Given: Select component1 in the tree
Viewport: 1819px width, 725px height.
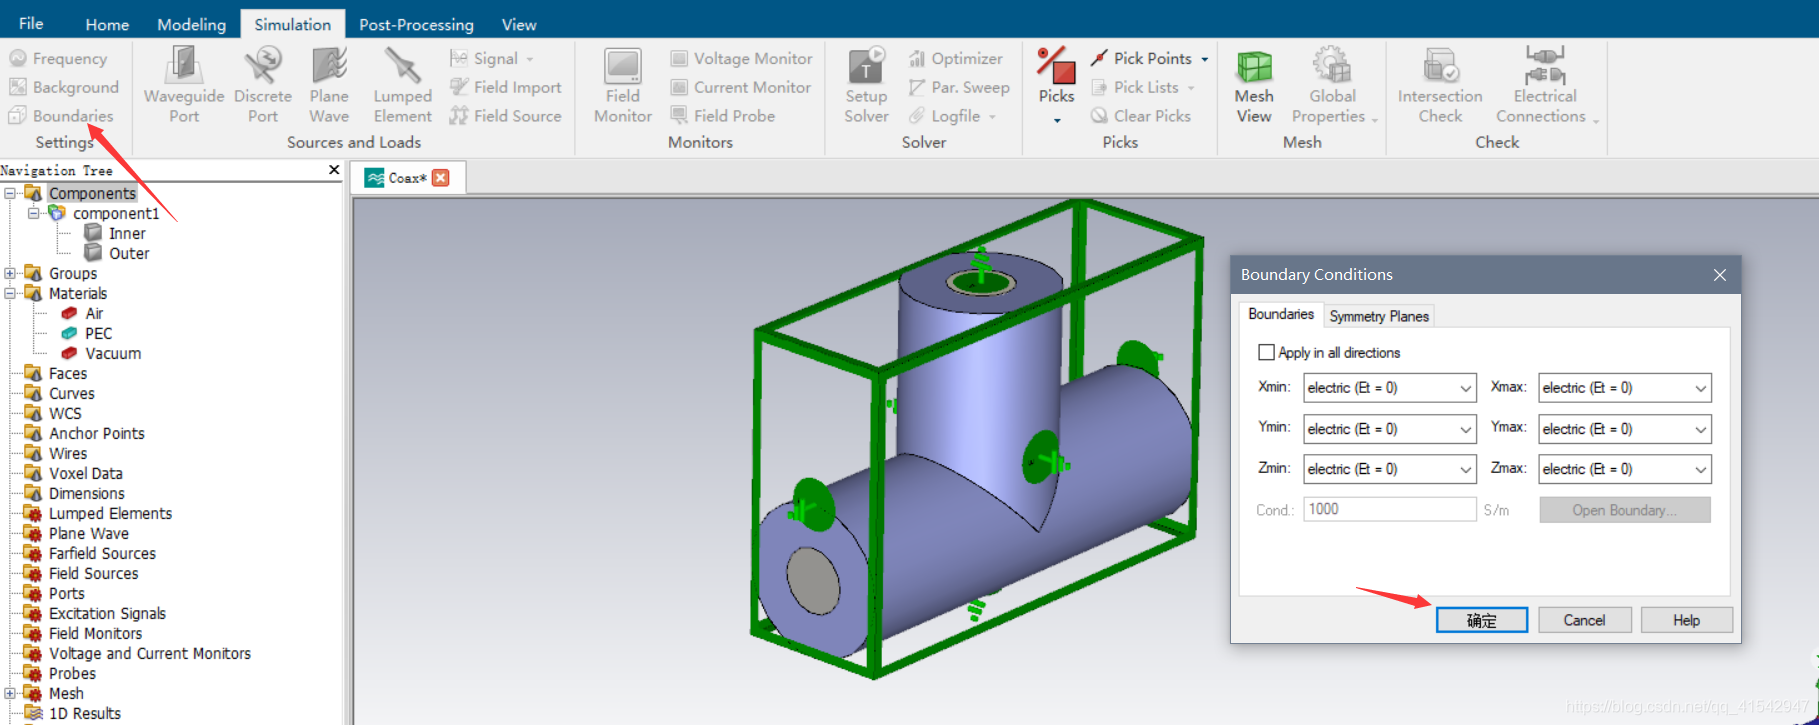Looking at the screenshot, I should pos(116,213).
